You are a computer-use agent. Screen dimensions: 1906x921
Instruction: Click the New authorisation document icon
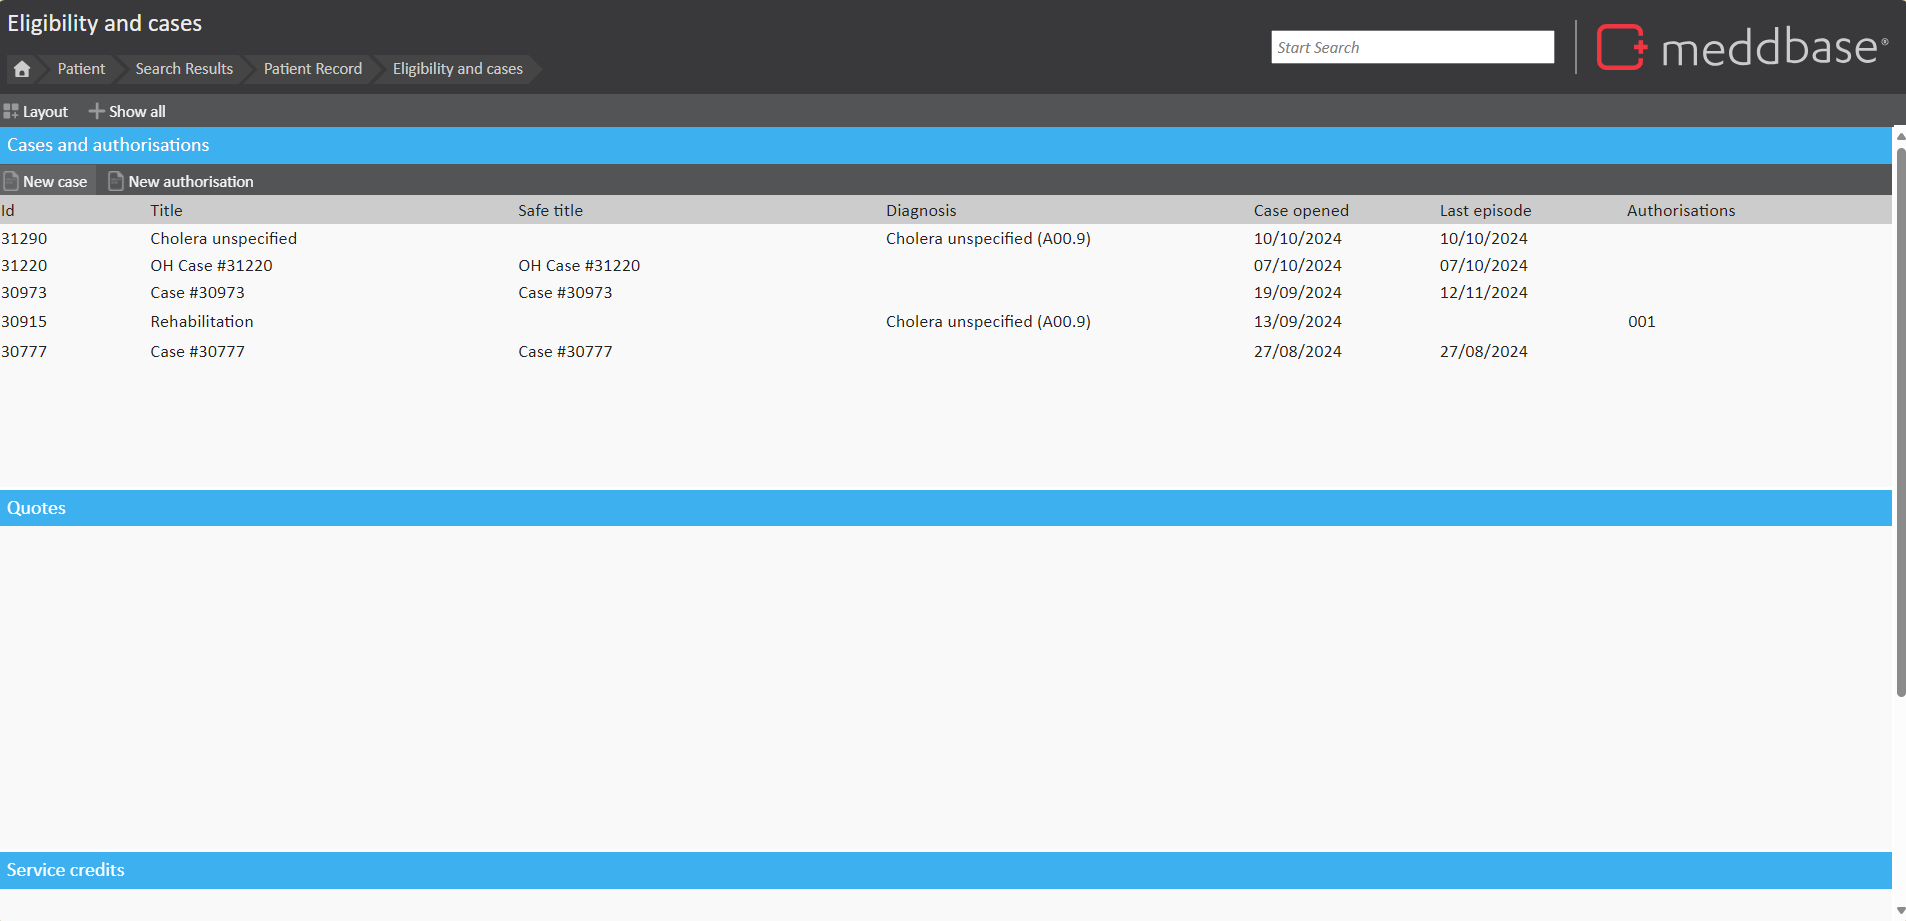[x=116, y=181]
